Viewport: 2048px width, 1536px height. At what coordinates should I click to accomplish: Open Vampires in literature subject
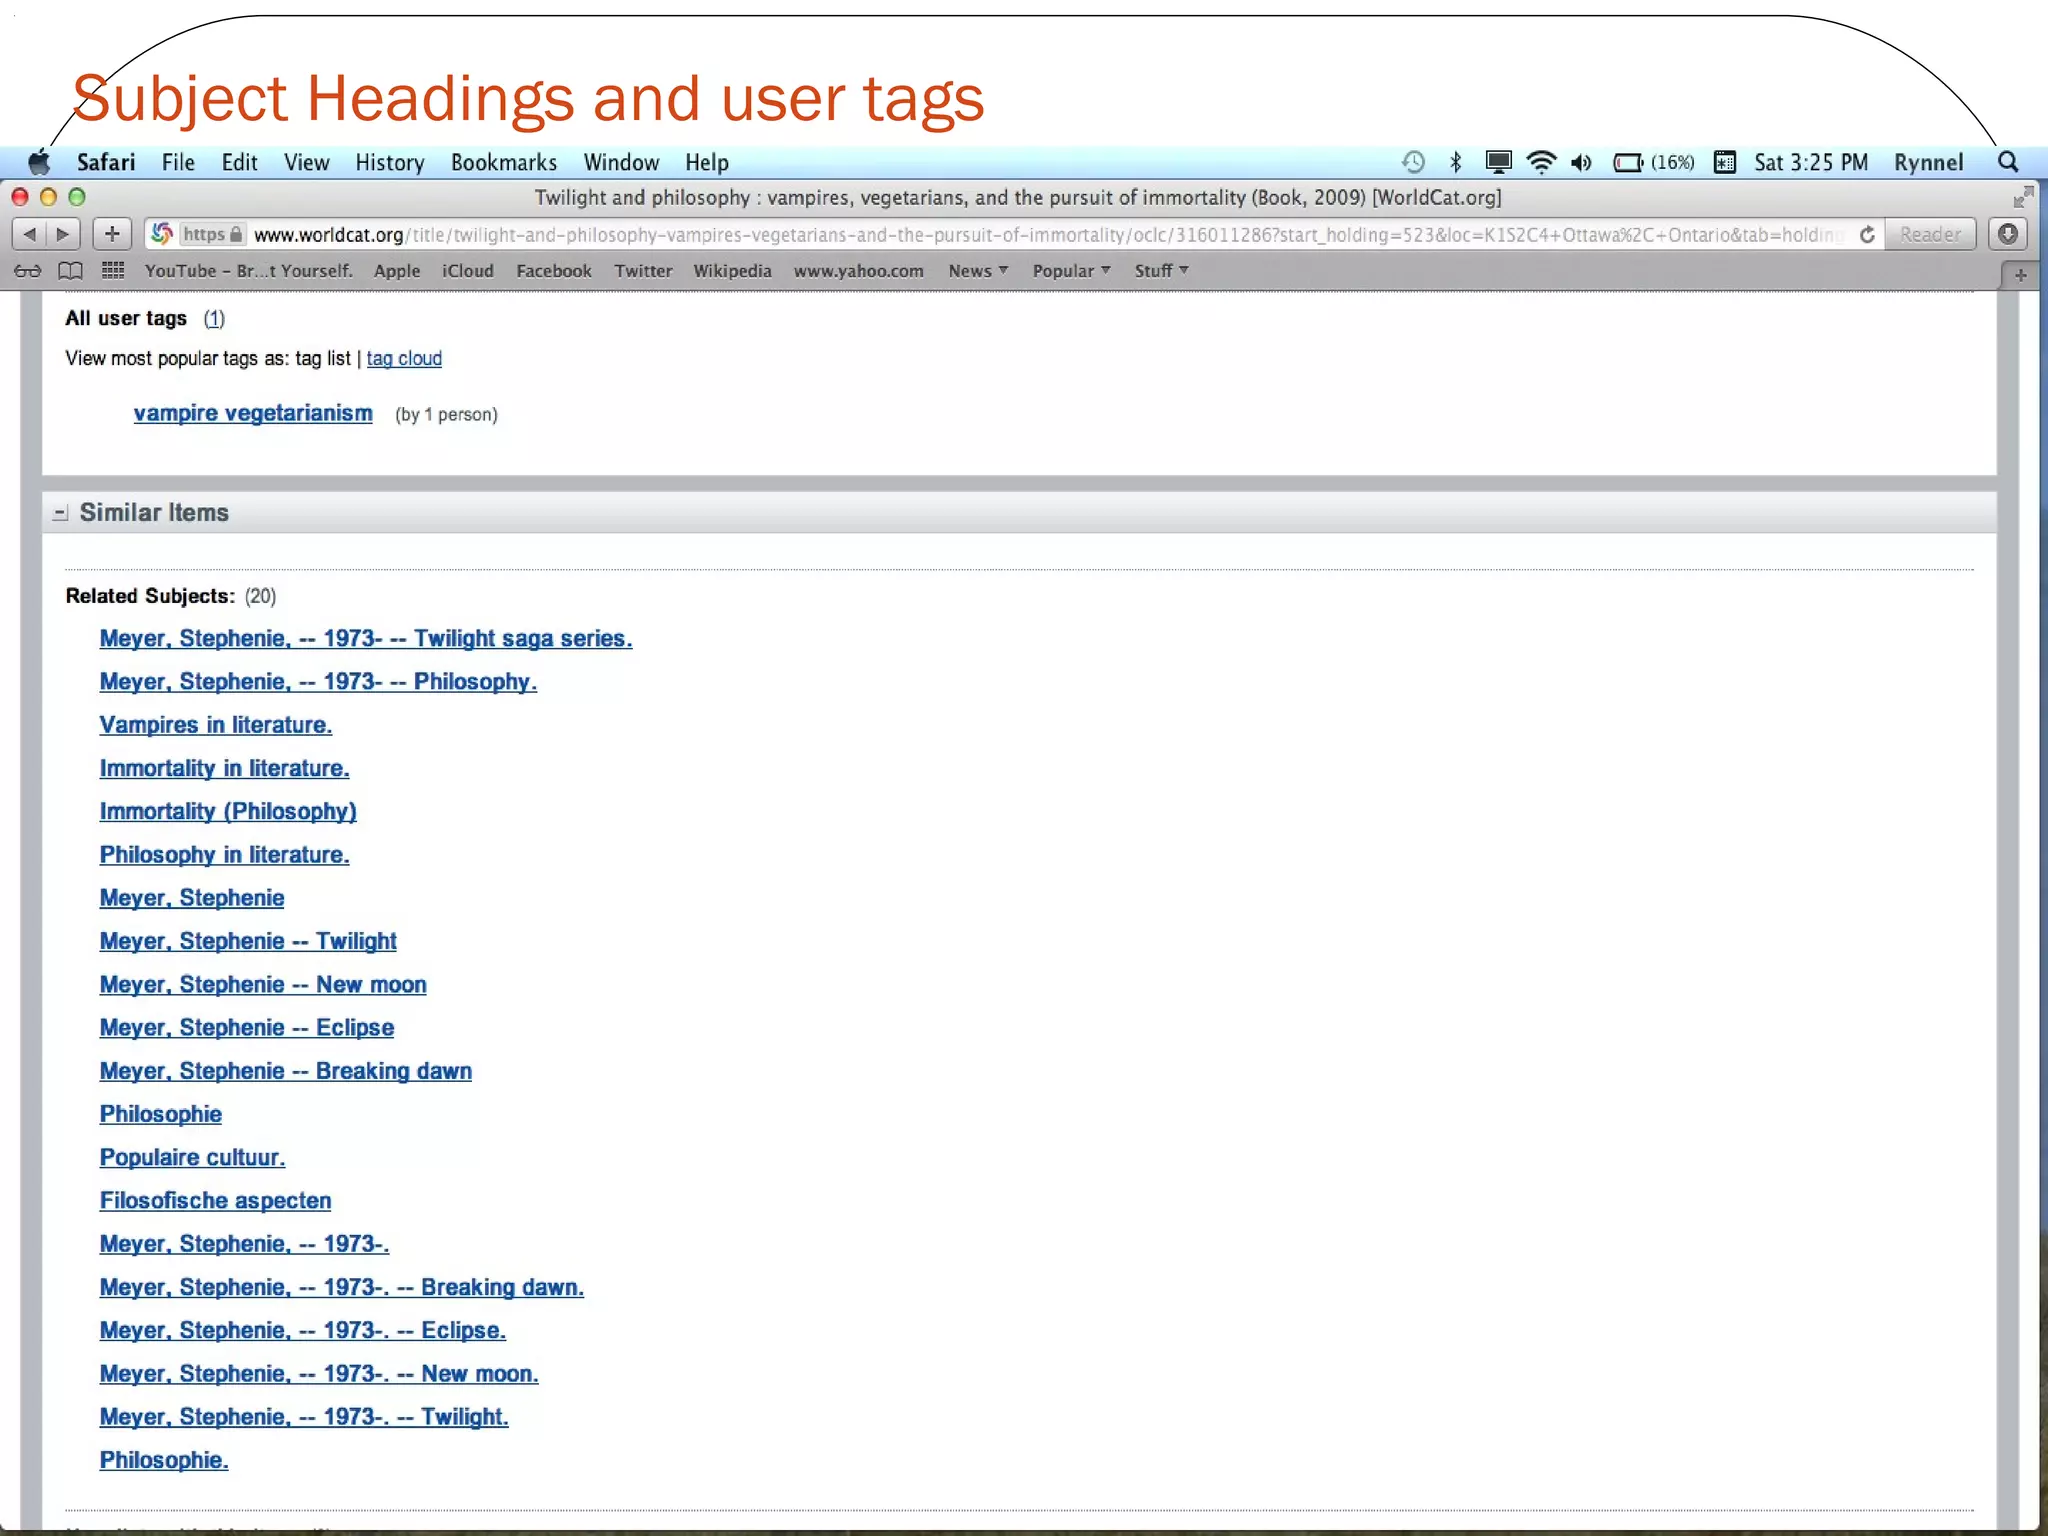pyautogui.click(x=216, y=725)
